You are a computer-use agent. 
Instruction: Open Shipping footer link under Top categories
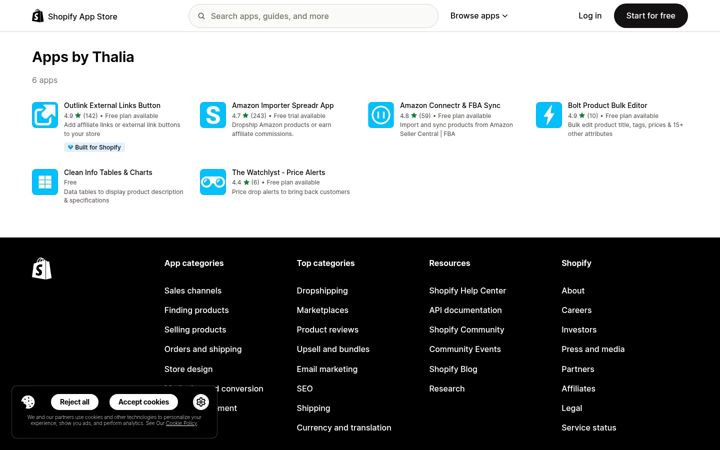coord(313,408)
